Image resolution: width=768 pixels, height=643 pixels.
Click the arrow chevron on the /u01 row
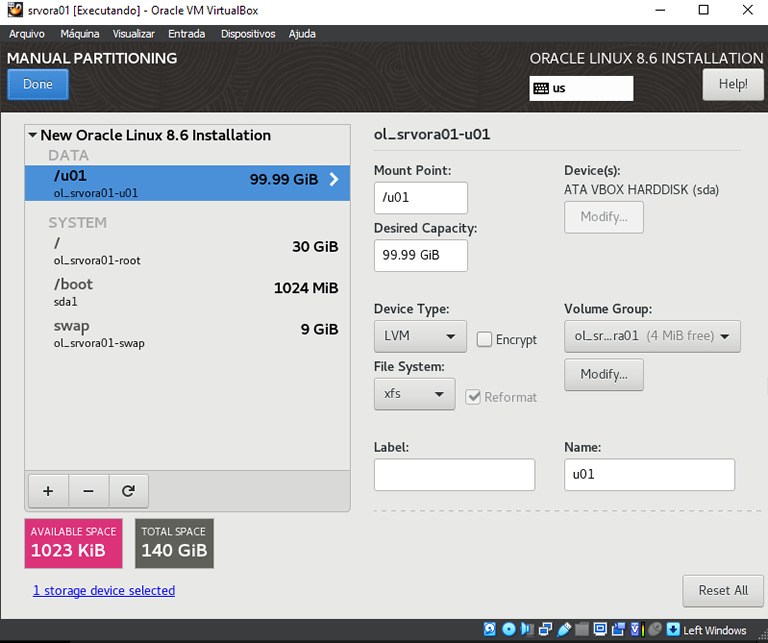334,179
